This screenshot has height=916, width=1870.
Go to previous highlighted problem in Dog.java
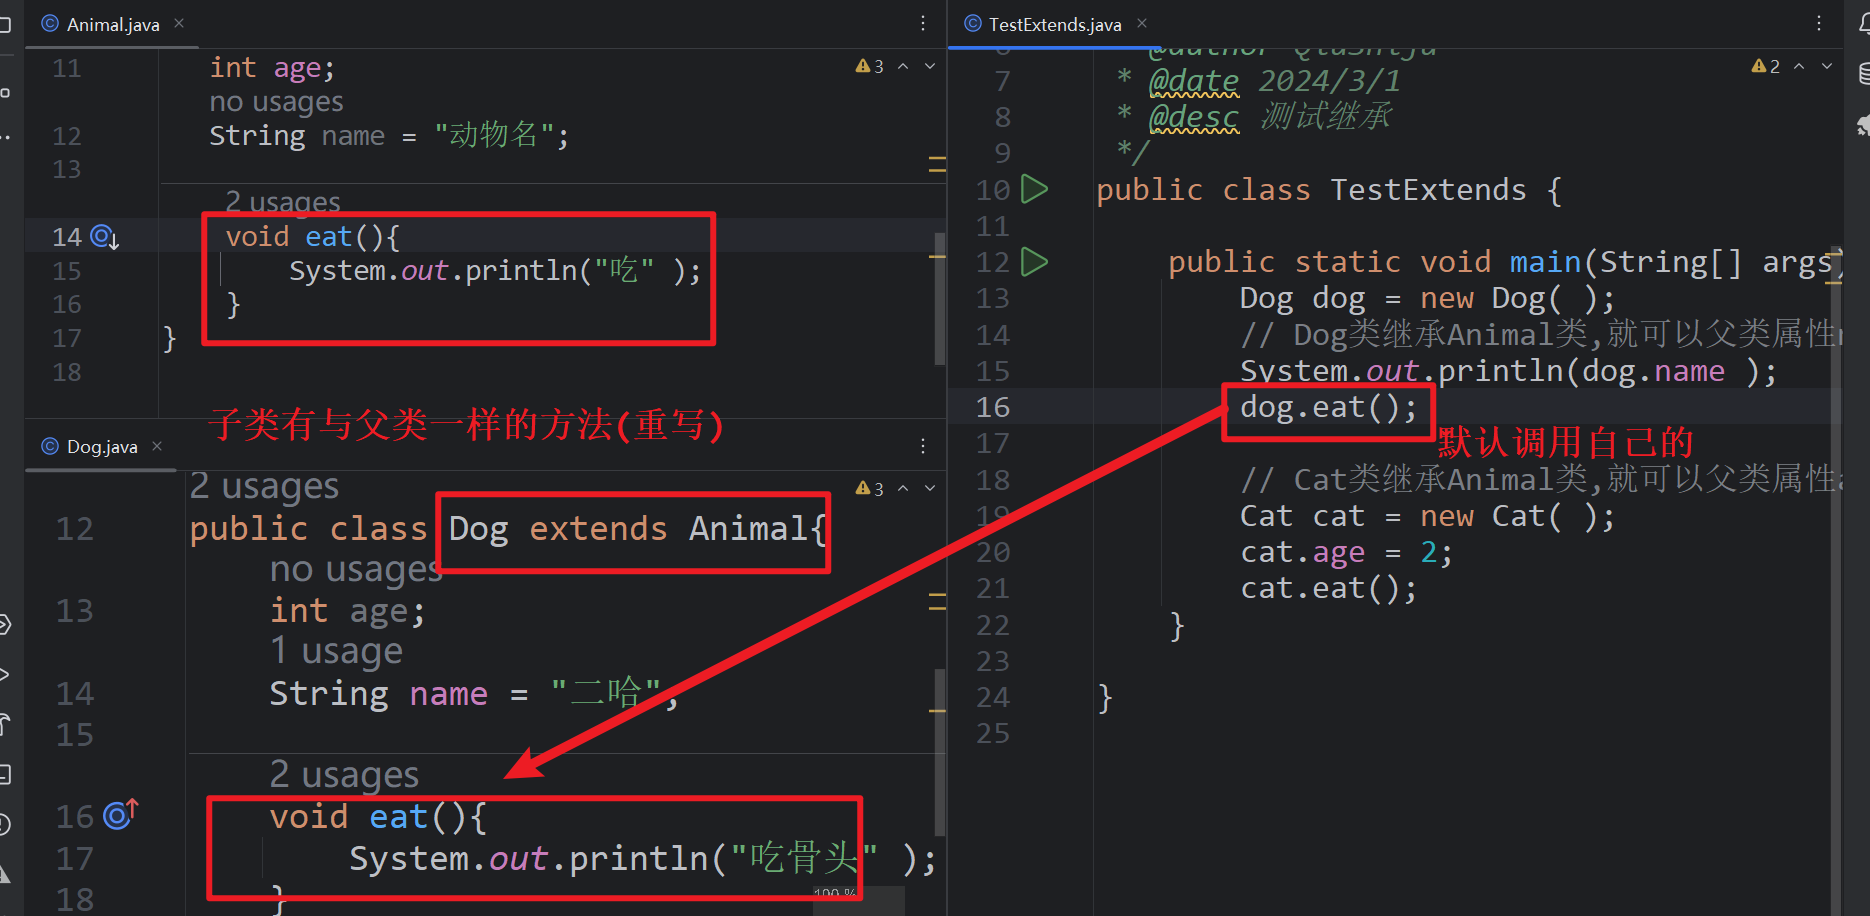[903, 488]
